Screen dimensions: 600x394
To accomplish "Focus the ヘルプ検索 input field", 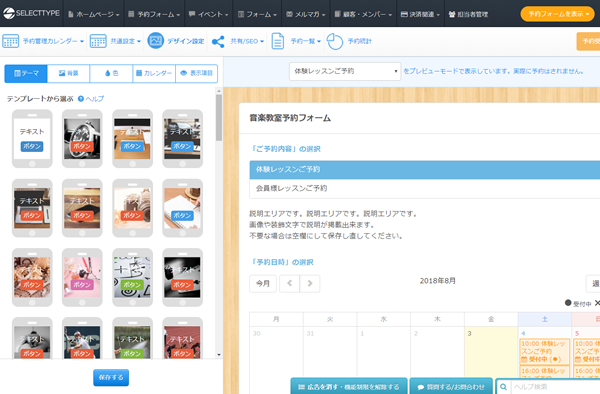I will pos(555,387).
